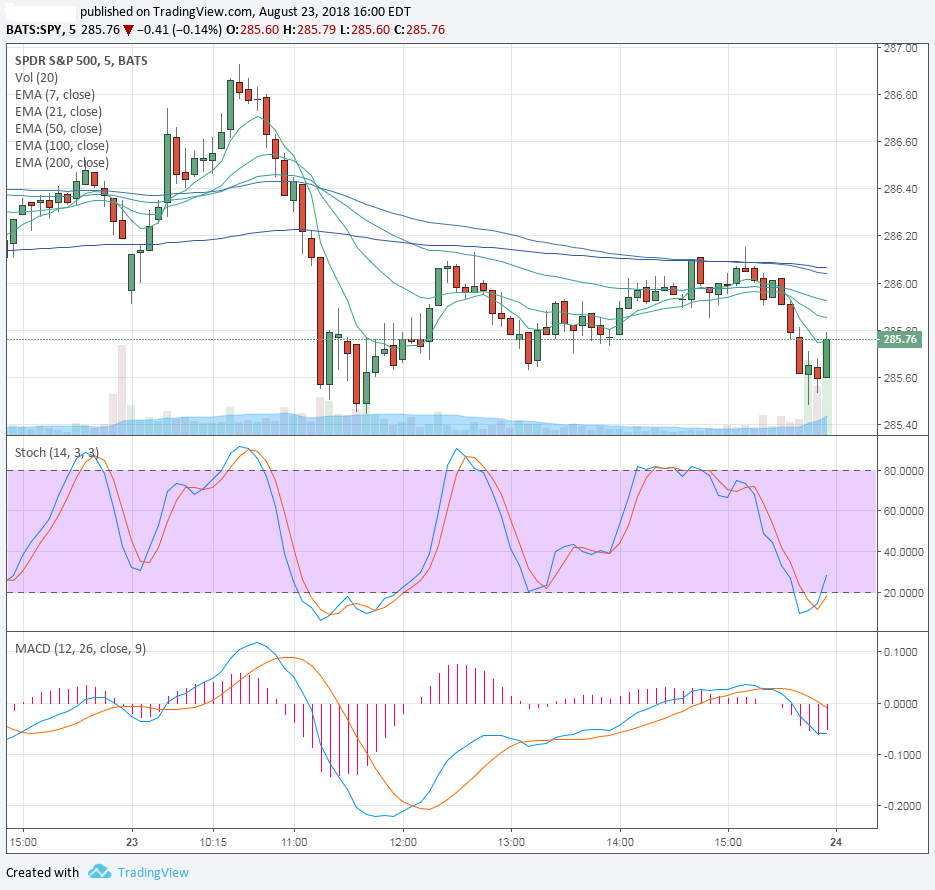This screenshot has height=890, width=935.
Task: Click the 80.0000 Stochastic axis label
Action: pyautogui.click(x=904, y=471)
